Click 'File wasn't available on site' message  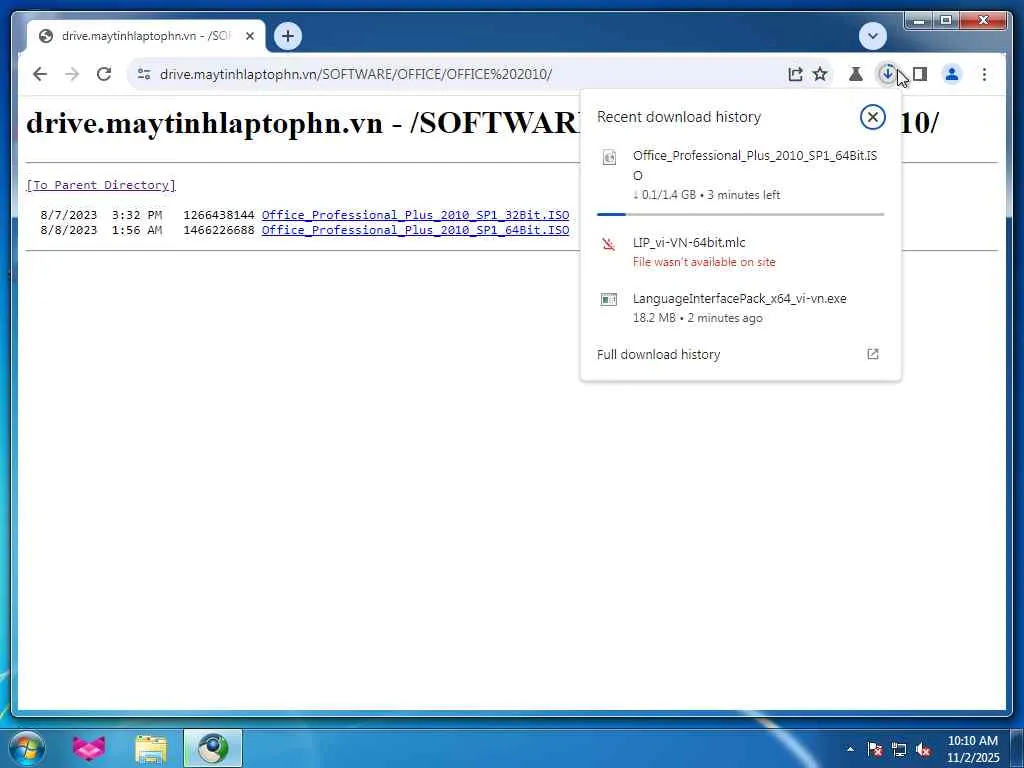(704, 262)
